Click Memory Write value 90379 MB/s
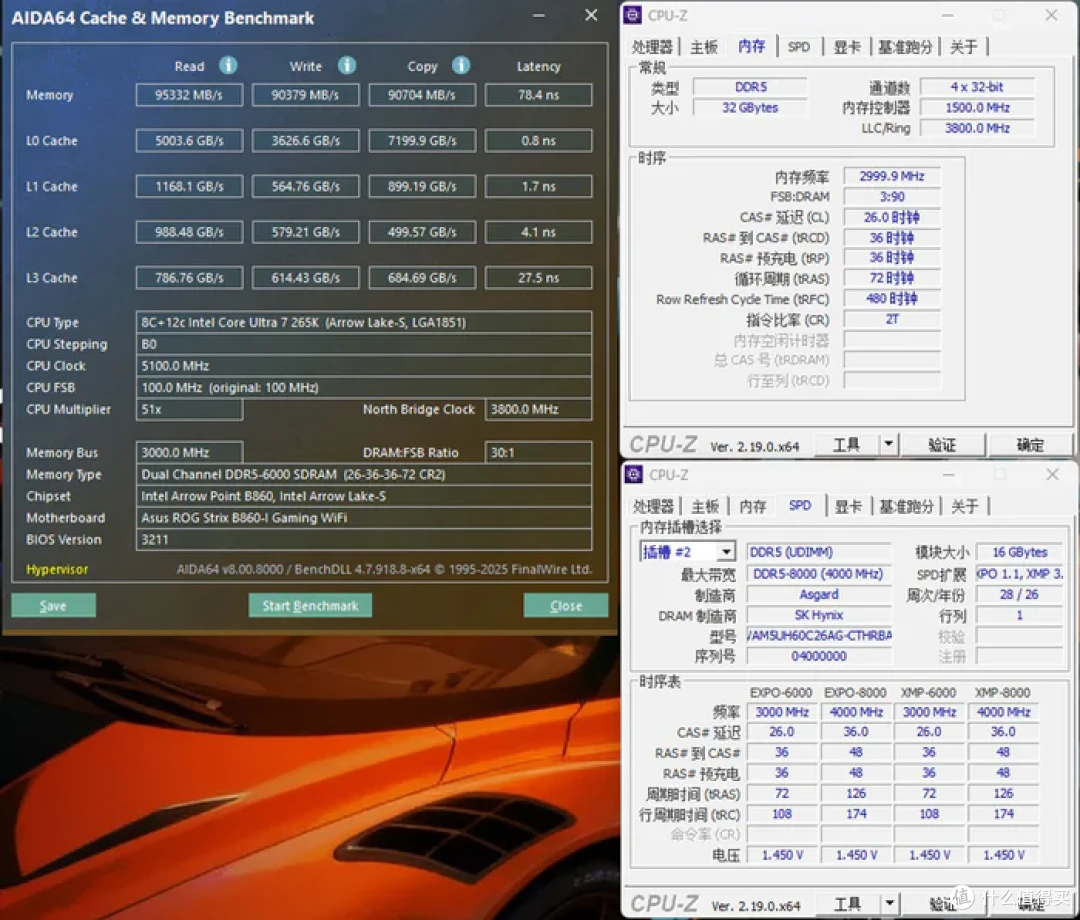The width and height of the screenshot is (1080, 920). [x=306, y=95]
